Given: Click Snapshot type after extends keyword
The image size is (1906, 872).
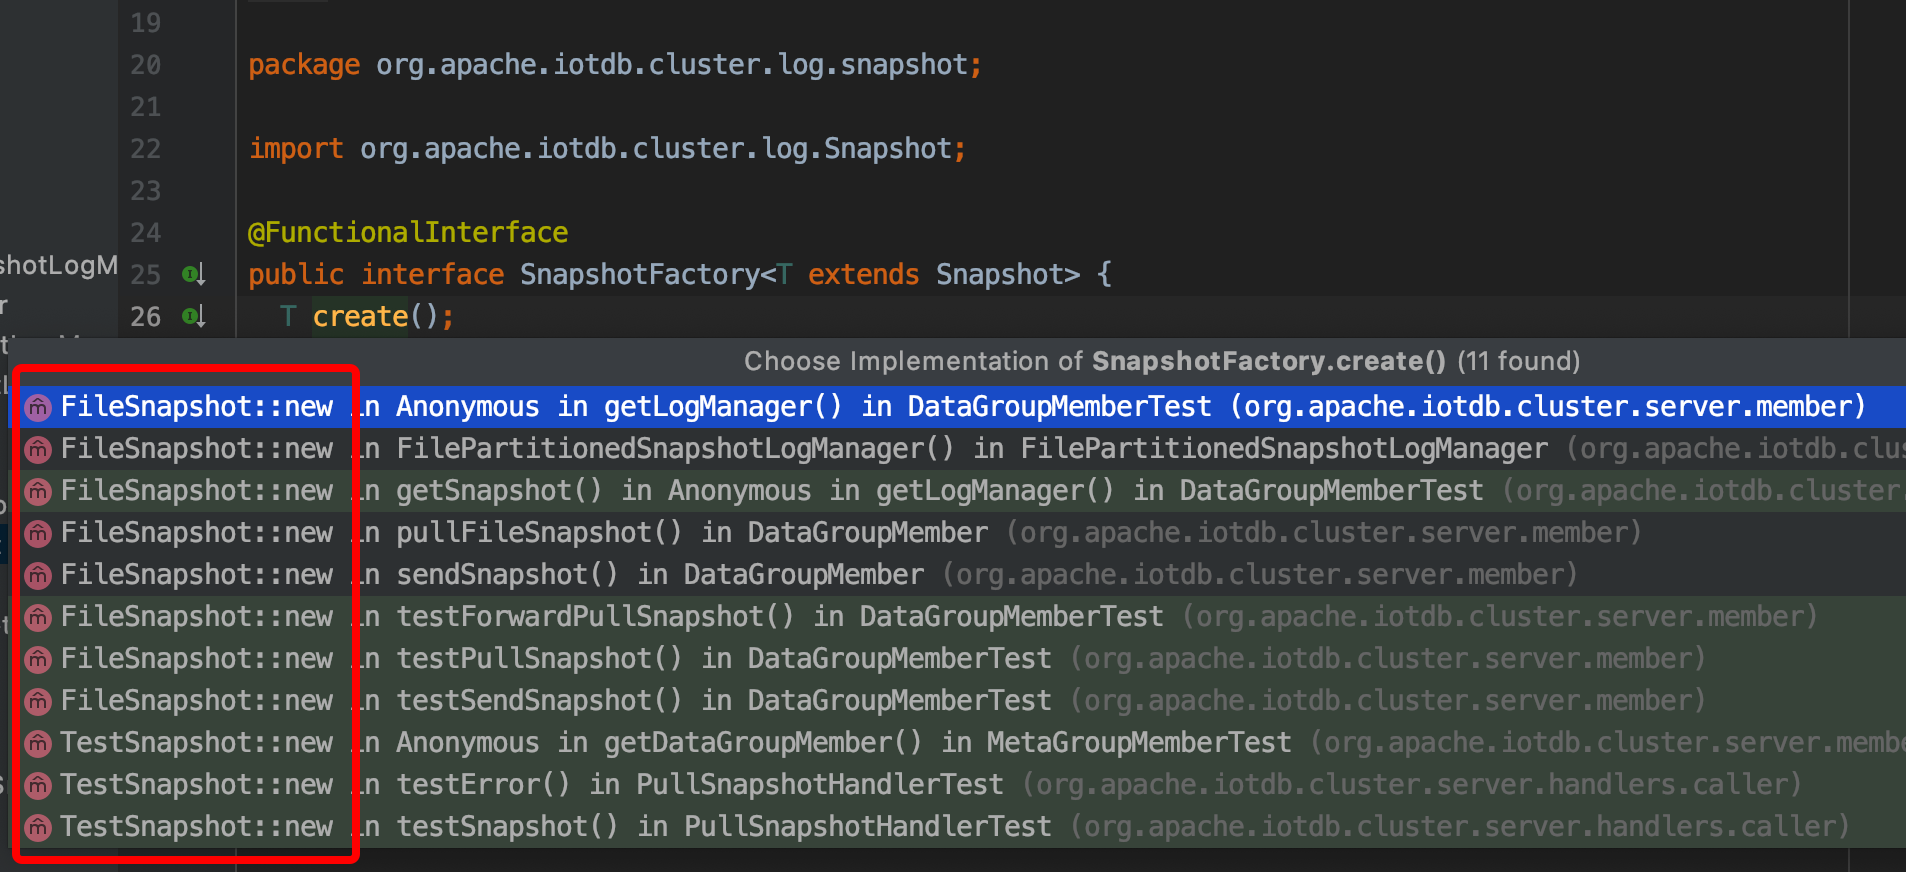Looking at the screenshot, I should pos(1008,274).
